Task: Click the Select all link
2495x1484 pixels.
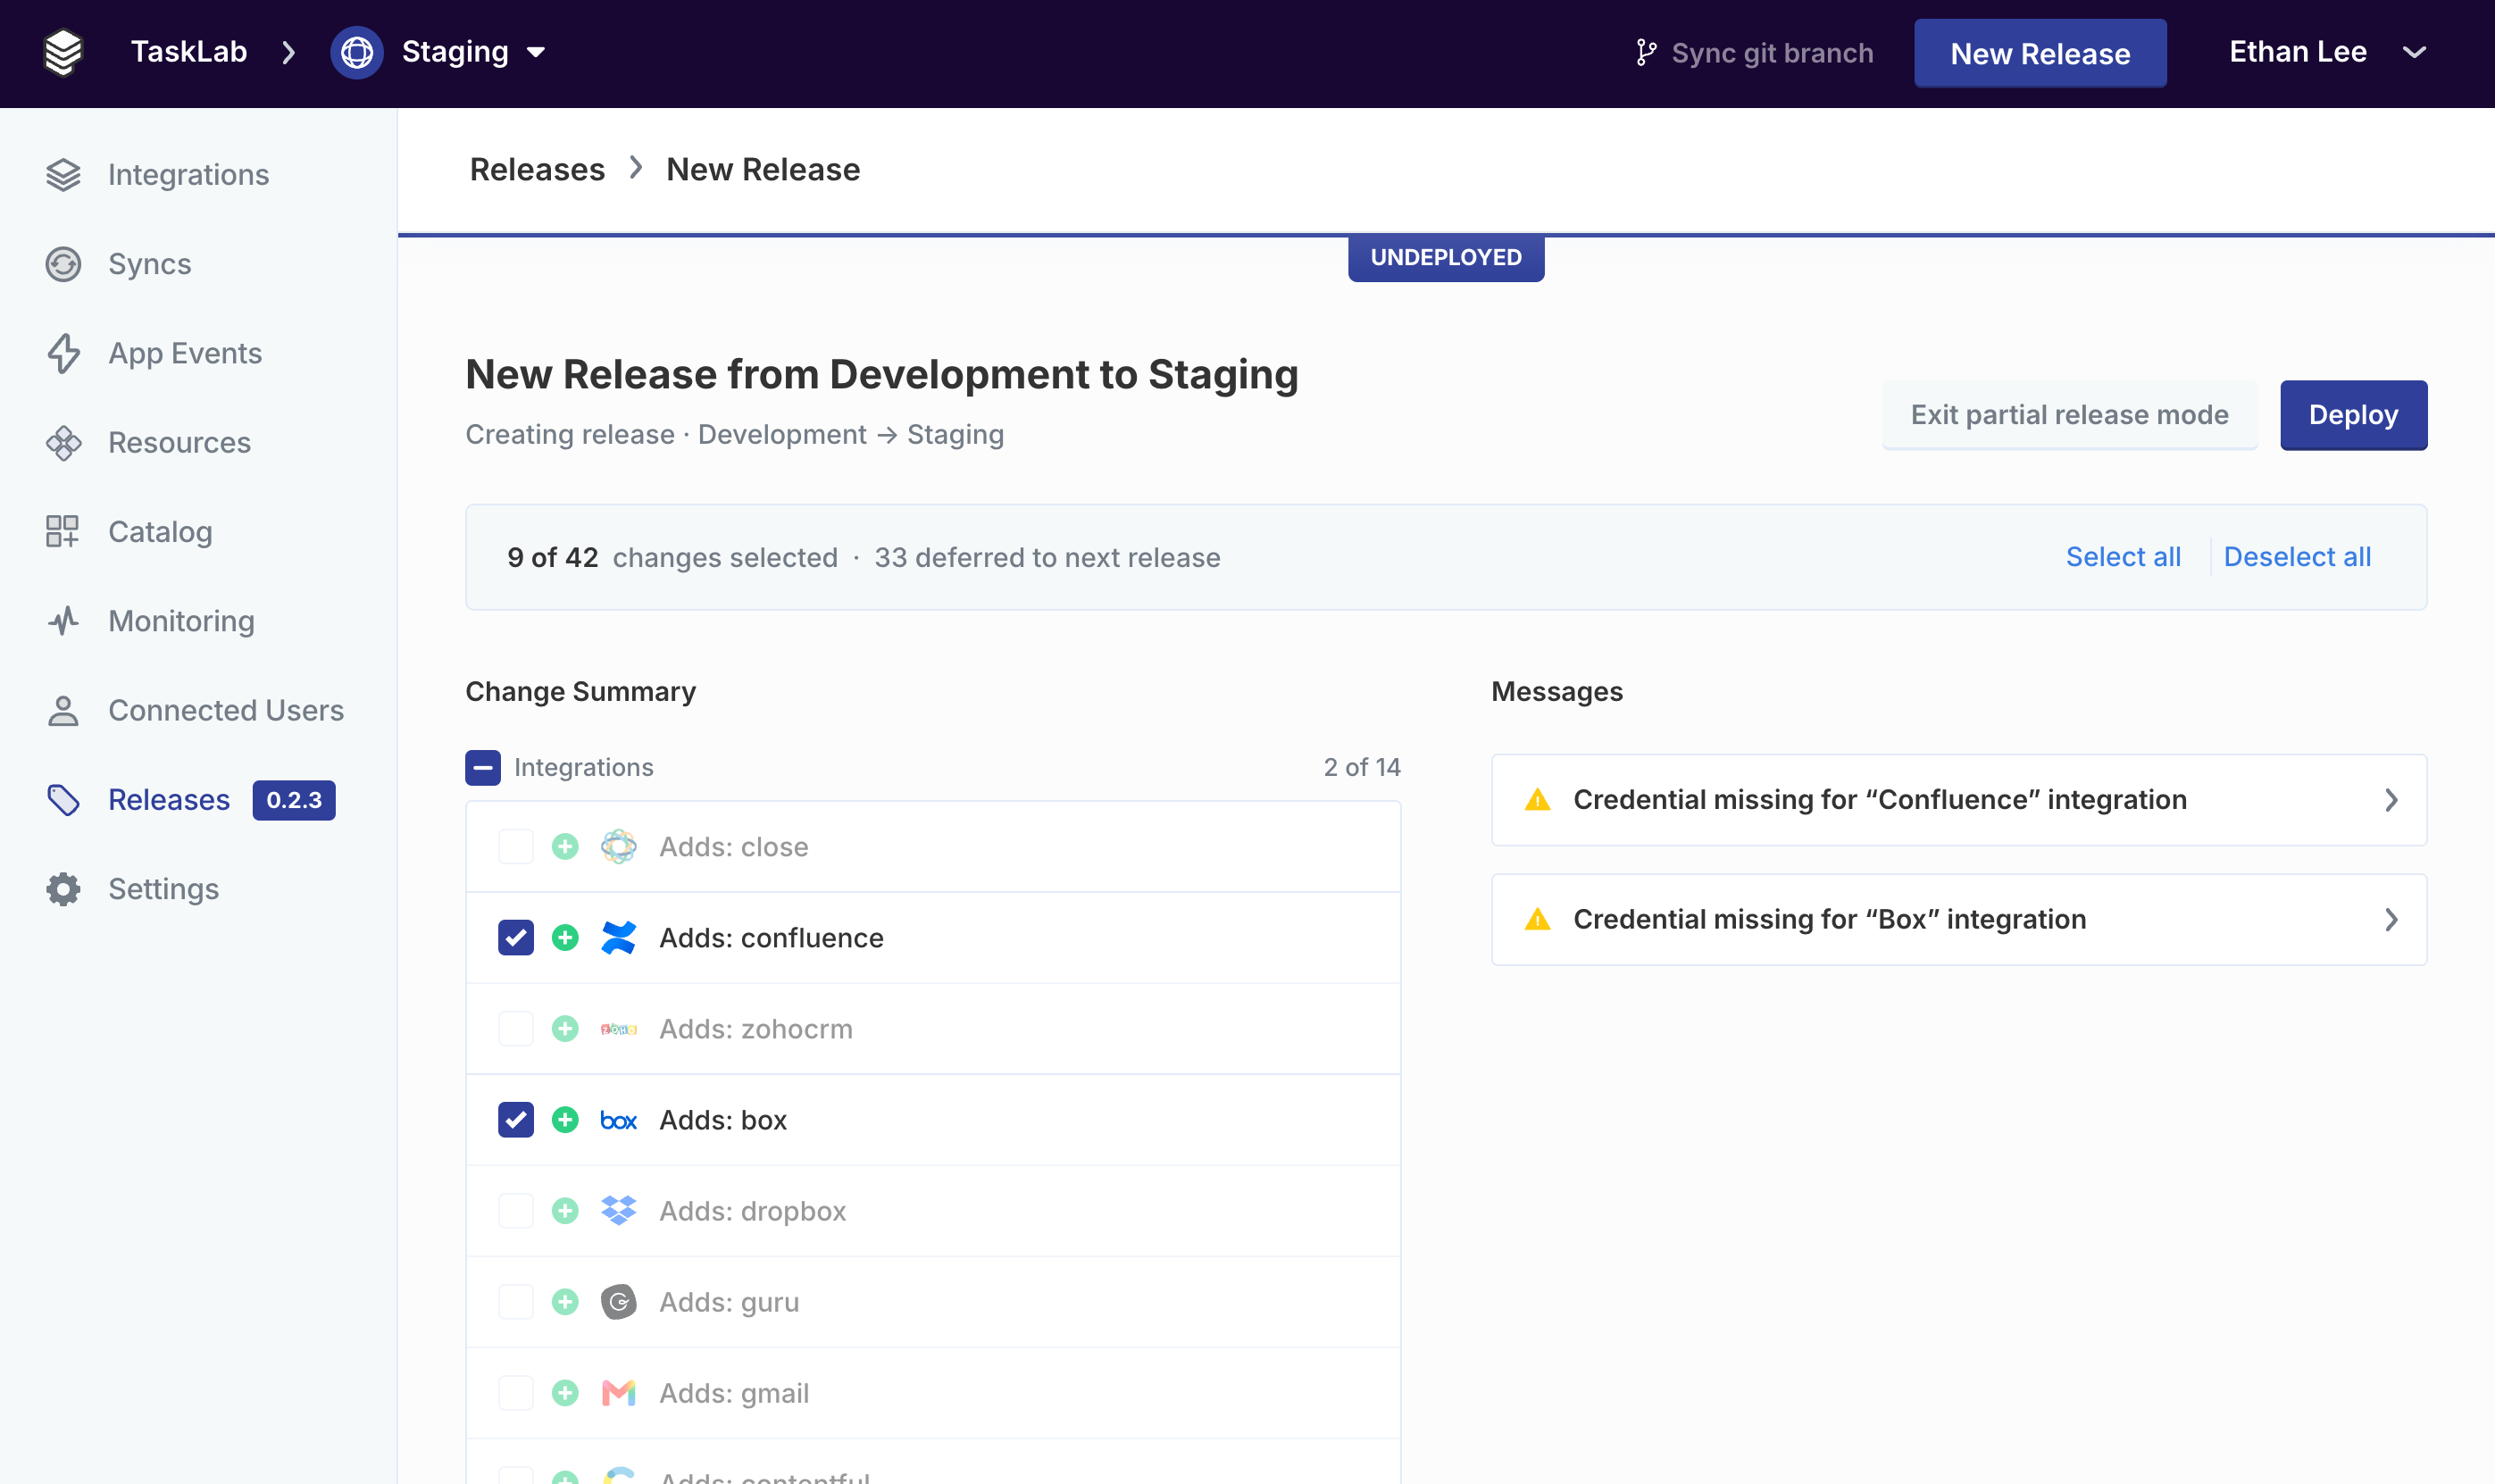Action: coord(2123,557)
